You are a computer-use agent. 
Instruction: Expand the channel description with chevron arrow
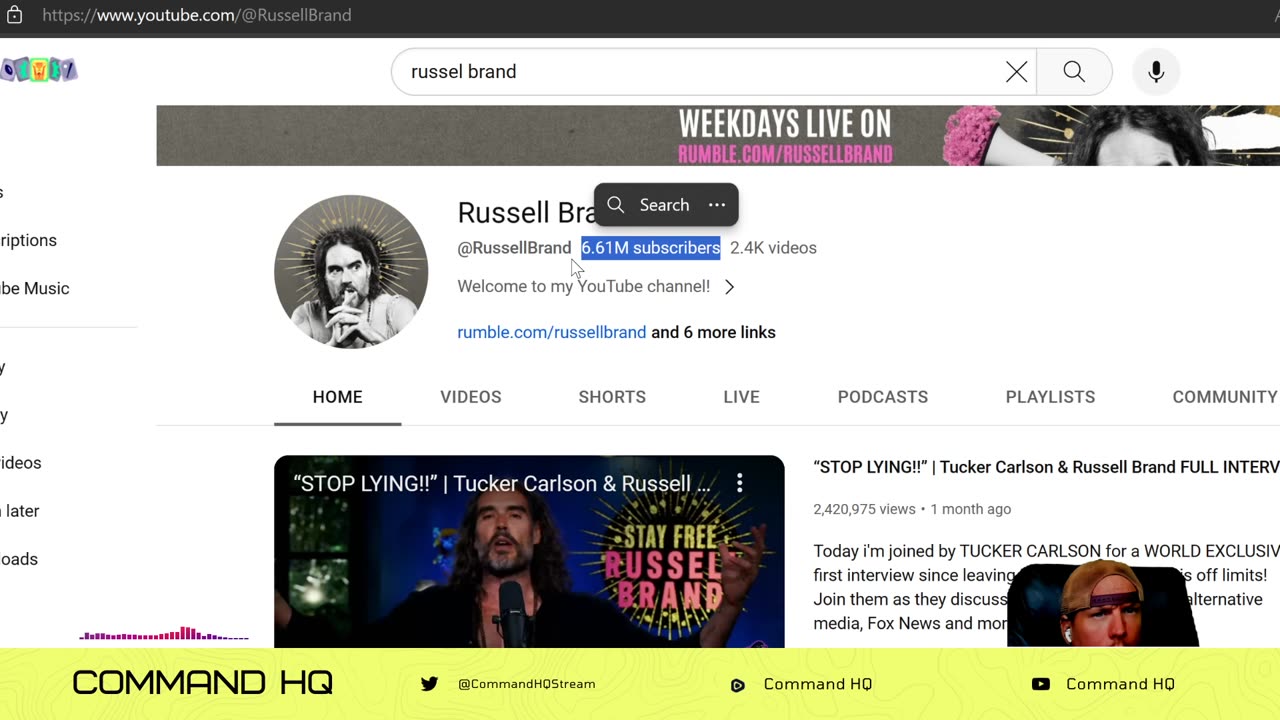point(729,287)
